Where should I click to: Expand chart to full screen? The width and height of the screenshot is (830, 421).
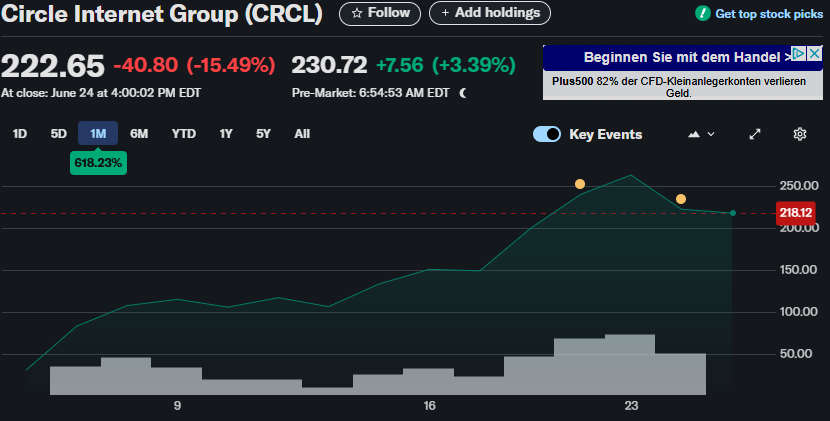[755, 135]
